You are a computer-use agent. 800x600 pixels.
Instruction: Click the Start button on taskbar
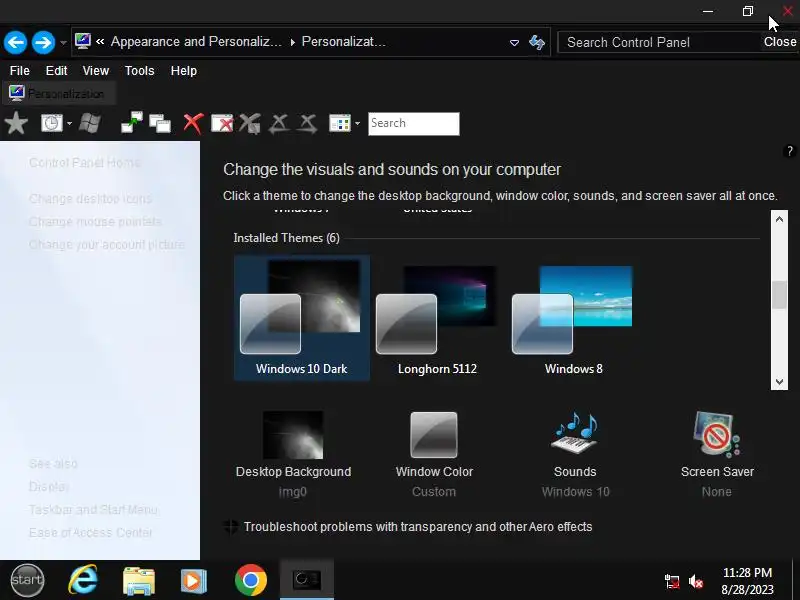coord(28,580)
